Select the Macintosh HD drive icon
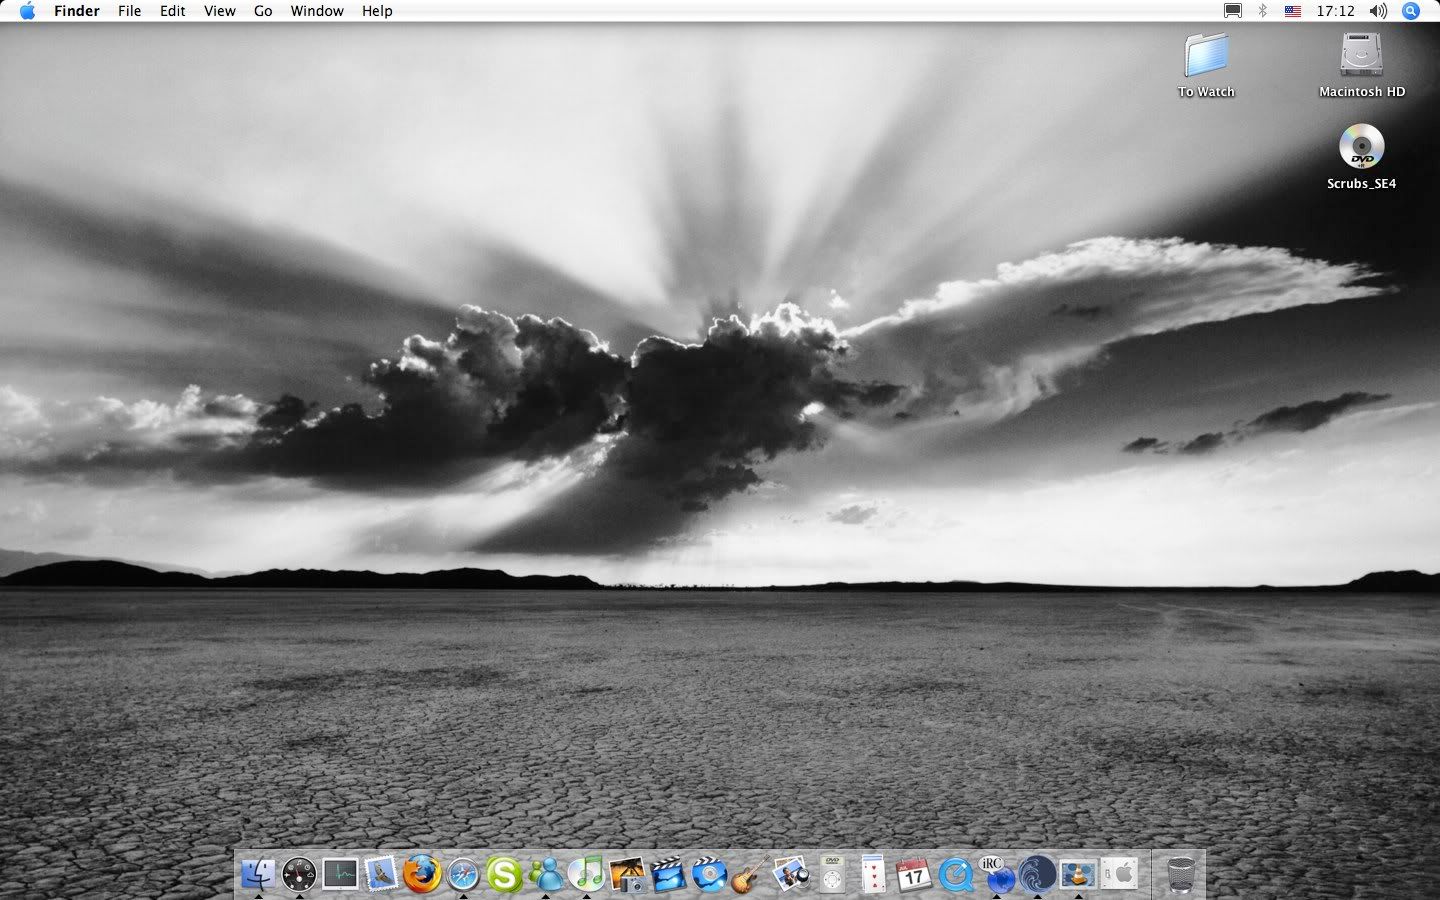The image size is (1440, 900). (1362, 65)
